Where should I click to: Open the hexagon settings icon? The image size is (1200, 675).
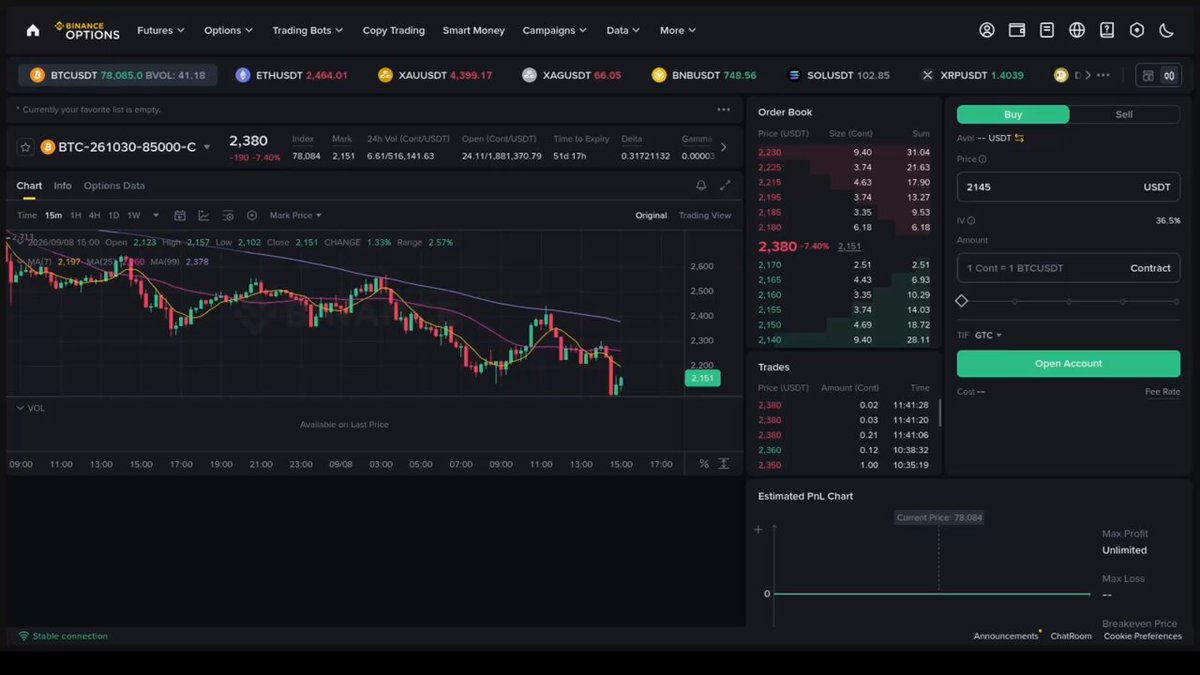click(x=1137, y=30)
